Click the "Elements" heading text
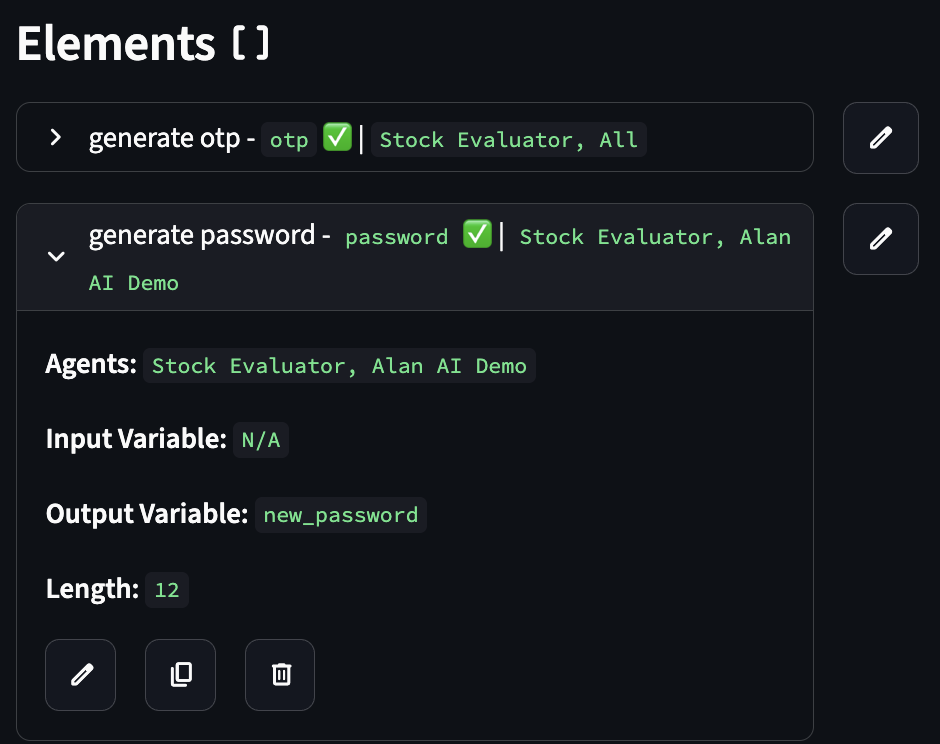 [115, 45]
